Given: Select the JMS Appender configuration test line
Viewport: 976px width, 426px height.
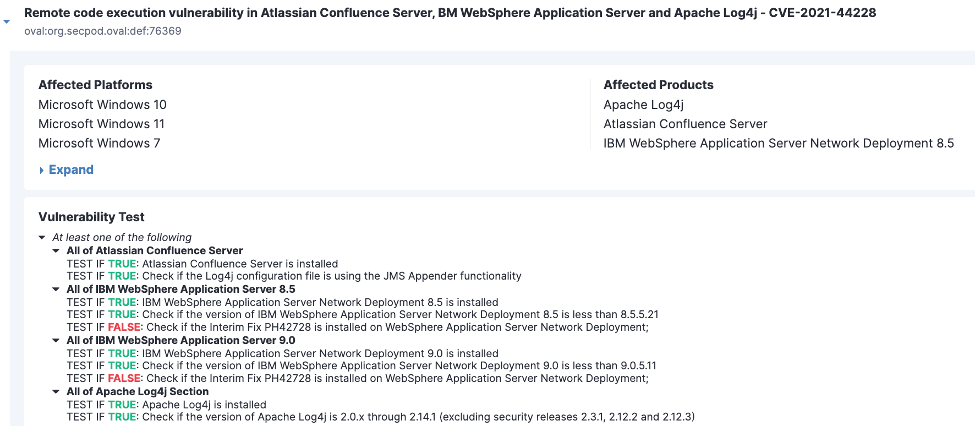Looking at the screenshot, I should [294, 276].
